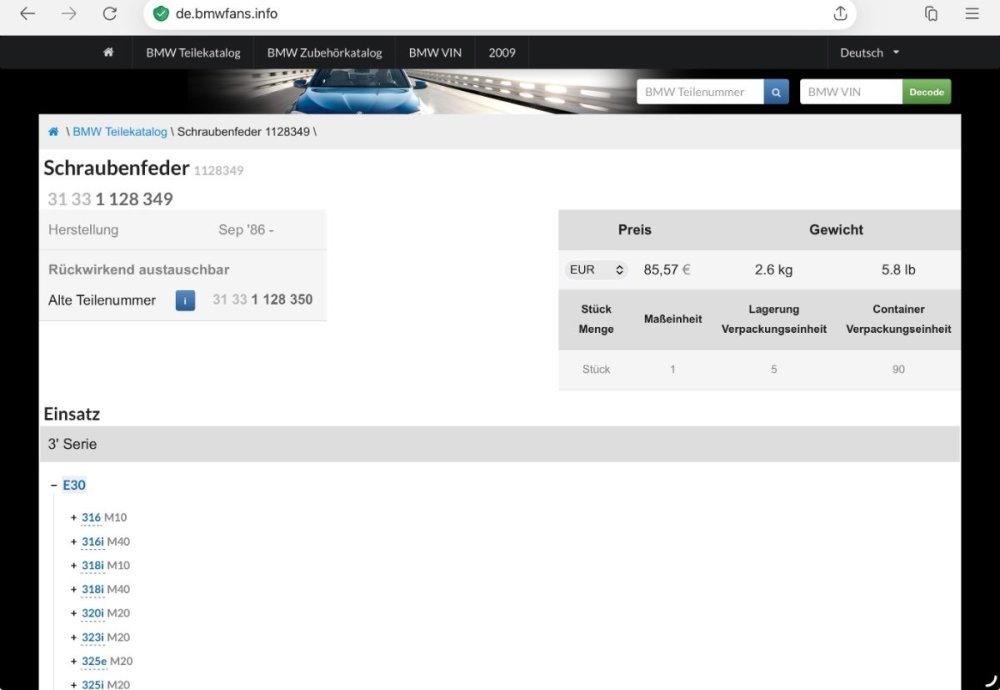Click the price value 85,57 €

(x=666, y=270)
